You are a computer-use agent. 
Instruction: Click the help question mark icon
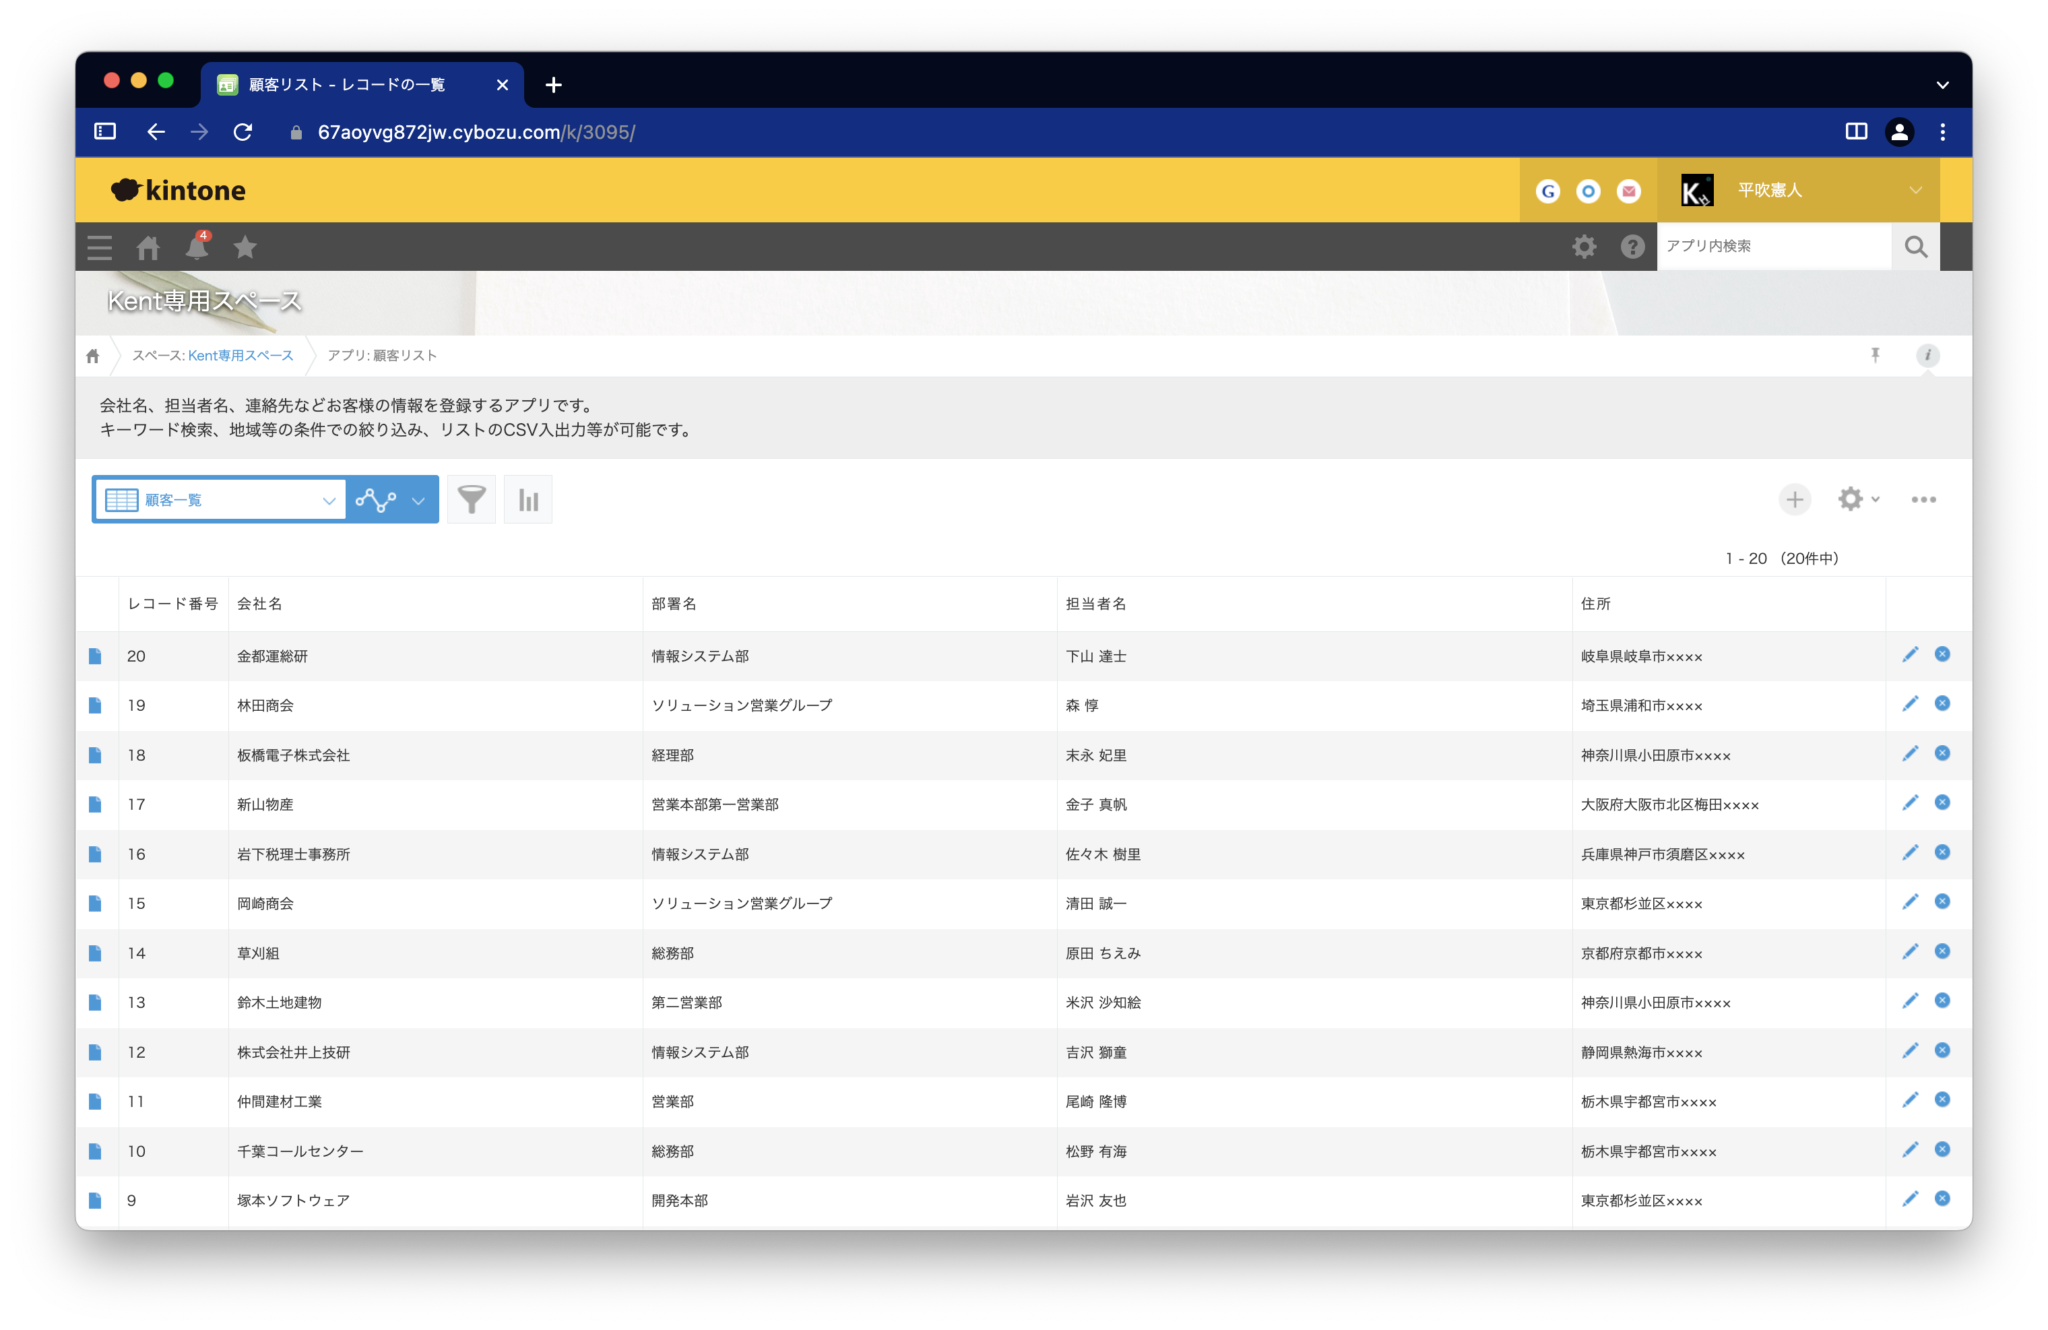(1632, 246)
